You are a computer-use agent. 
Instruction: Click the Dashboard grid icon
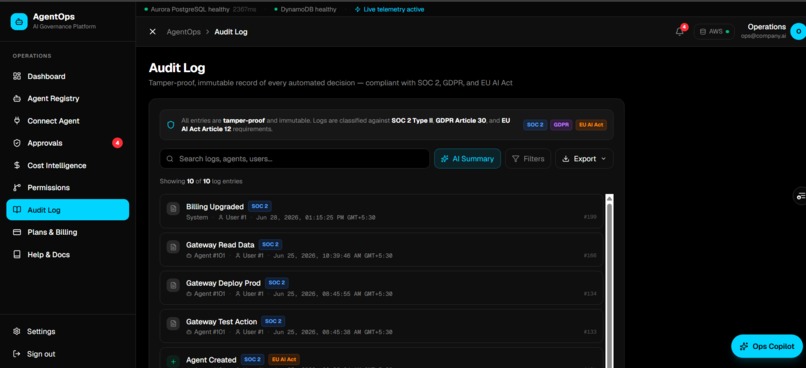(17, 76)
